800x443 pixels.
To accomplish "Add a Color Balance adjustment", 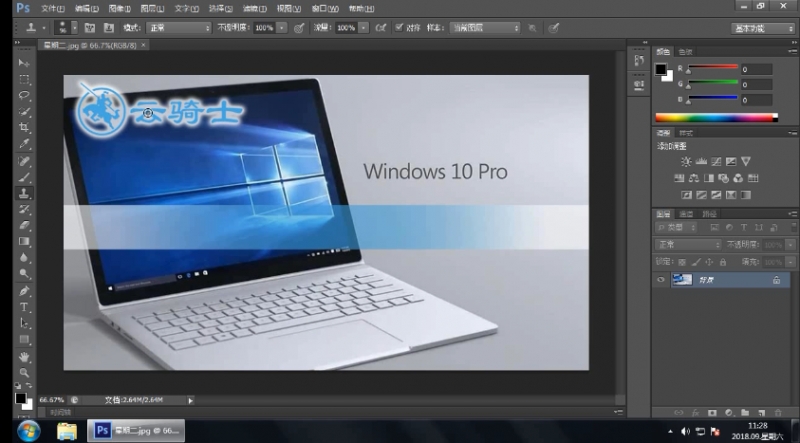I will pos(694,178).
